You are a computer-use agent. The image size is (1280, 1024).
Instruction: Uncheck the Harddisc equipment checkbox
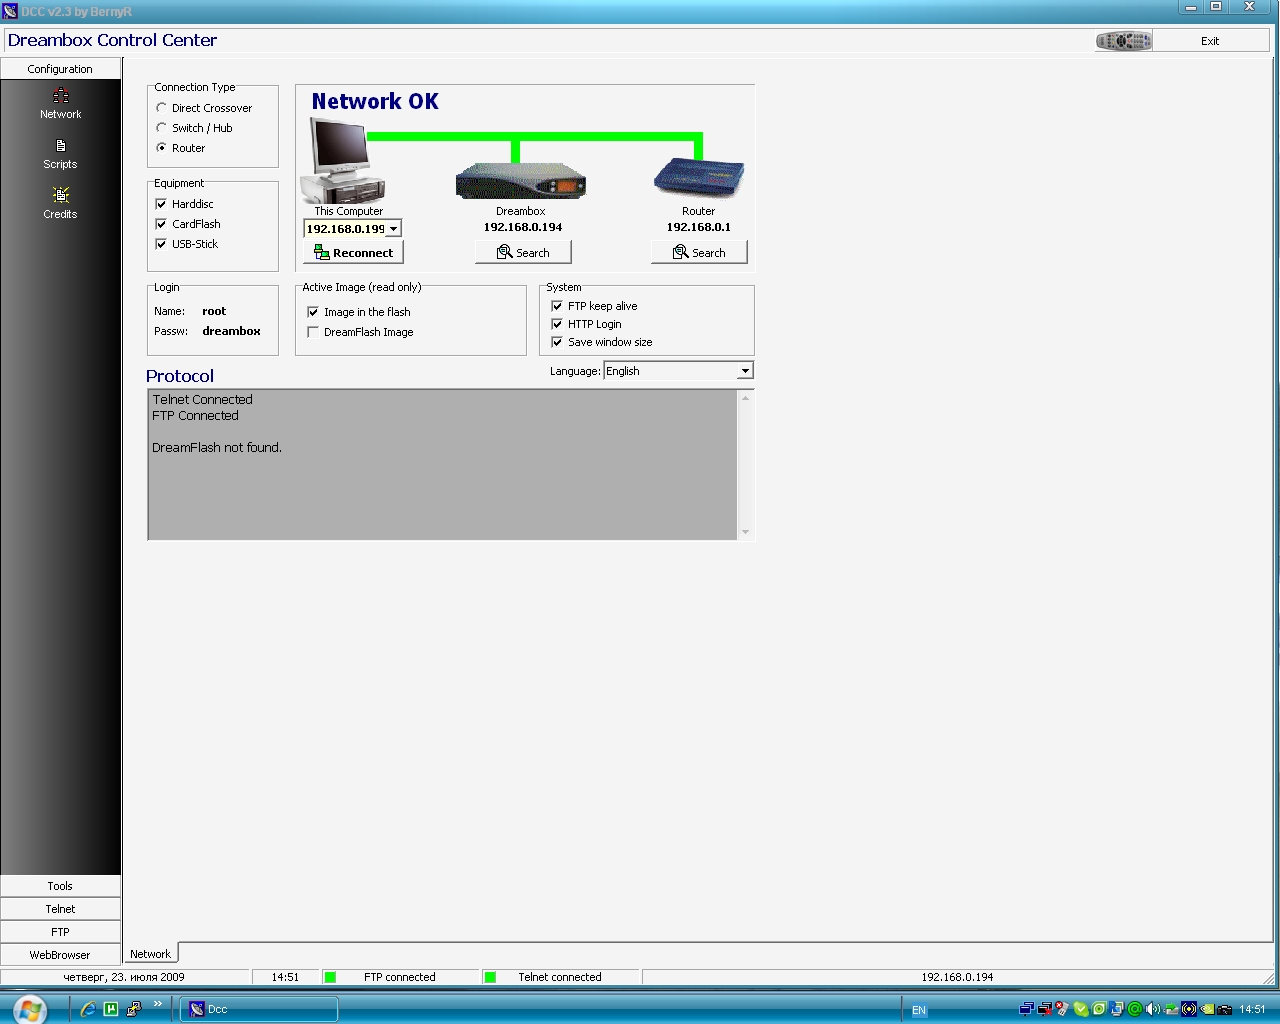coord(161,204)
